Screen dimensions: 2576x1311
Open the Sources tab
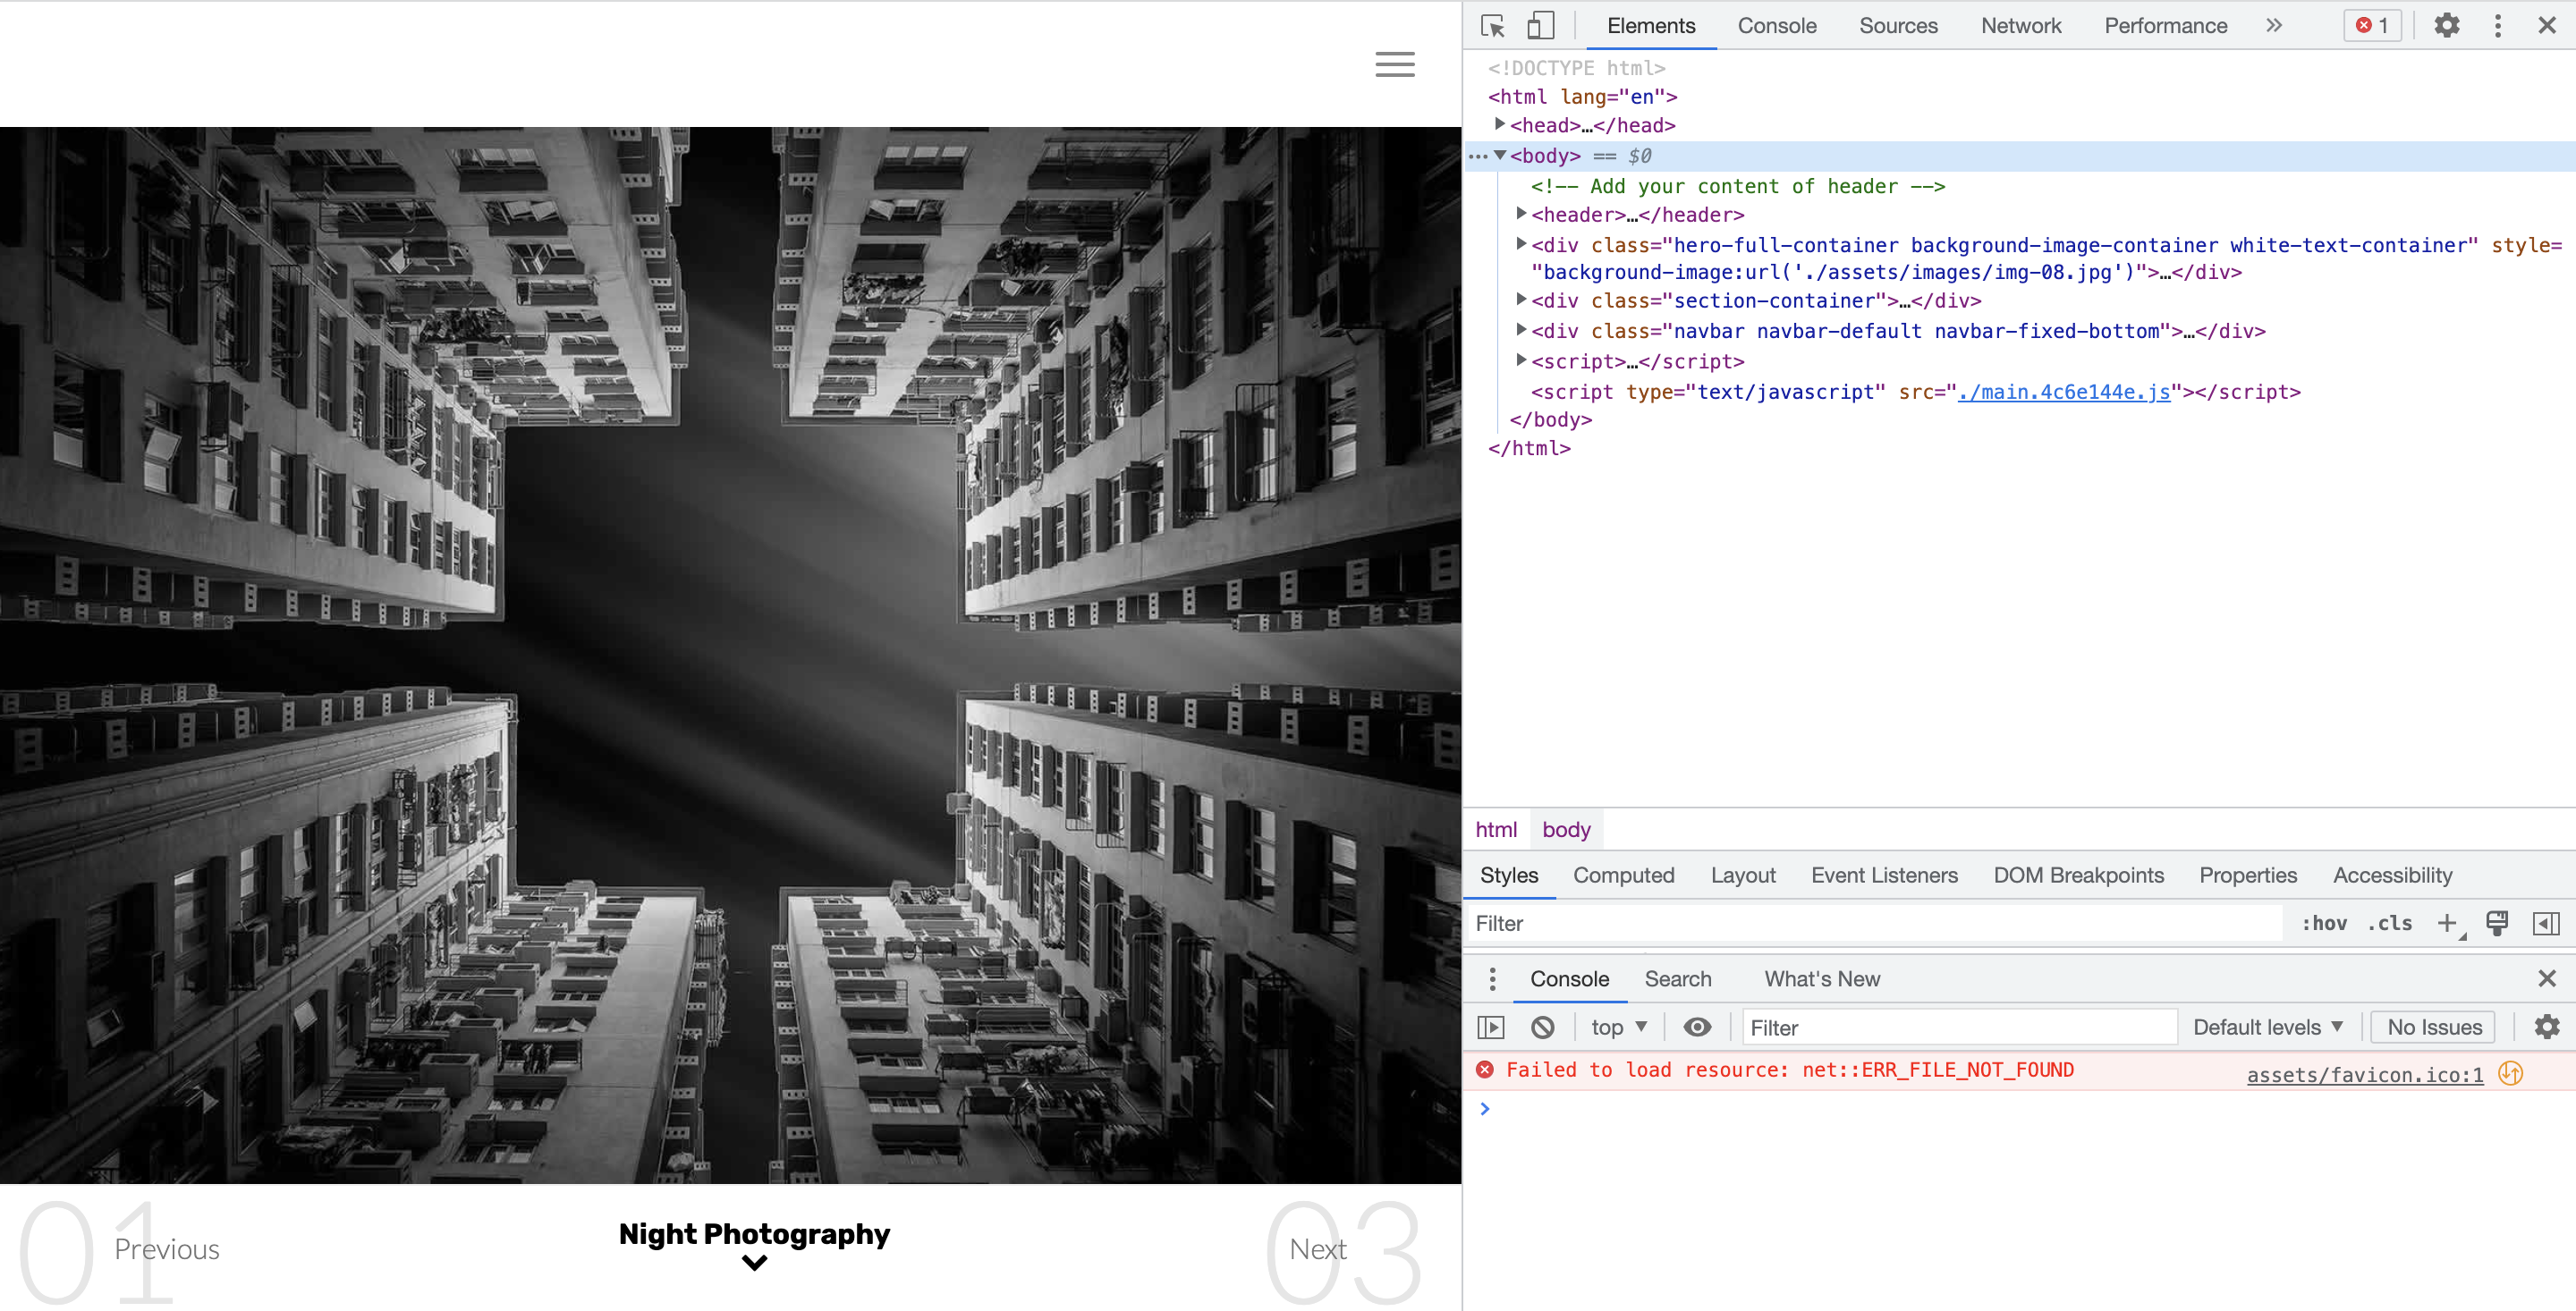[x=1898, y=26]
